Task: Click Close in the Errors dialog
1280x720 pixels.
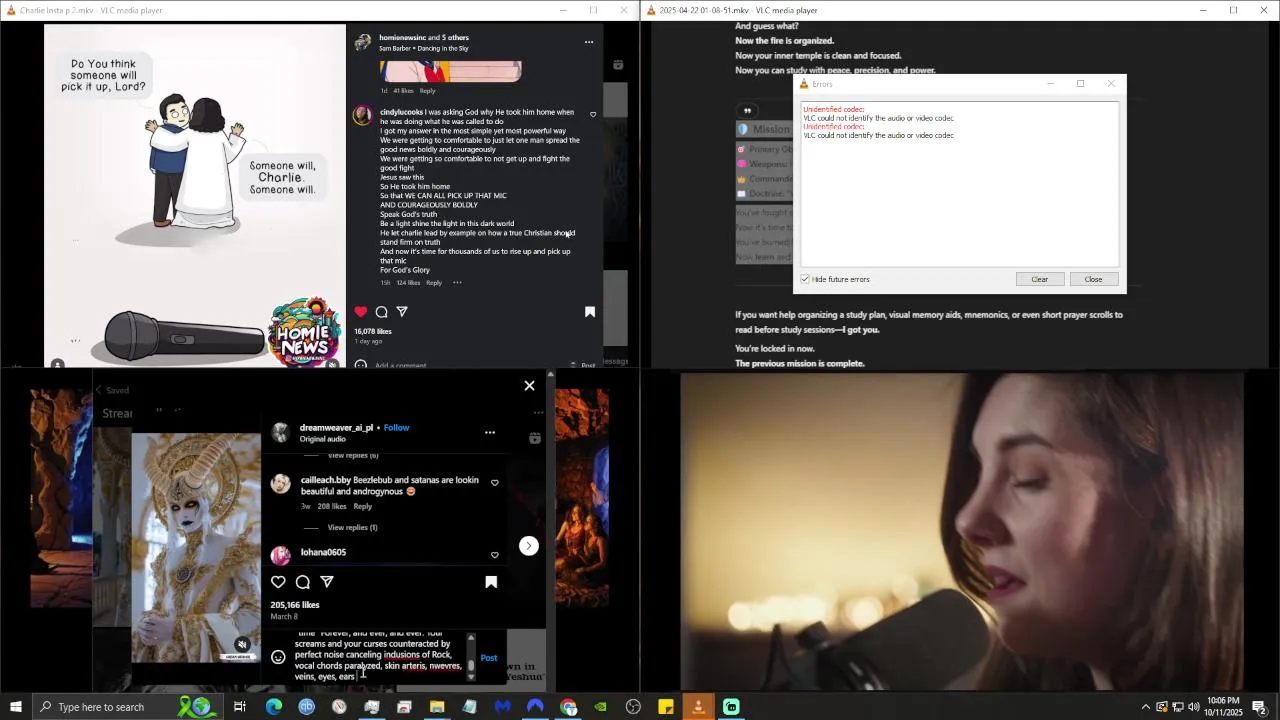Action: coord(1094,279)
